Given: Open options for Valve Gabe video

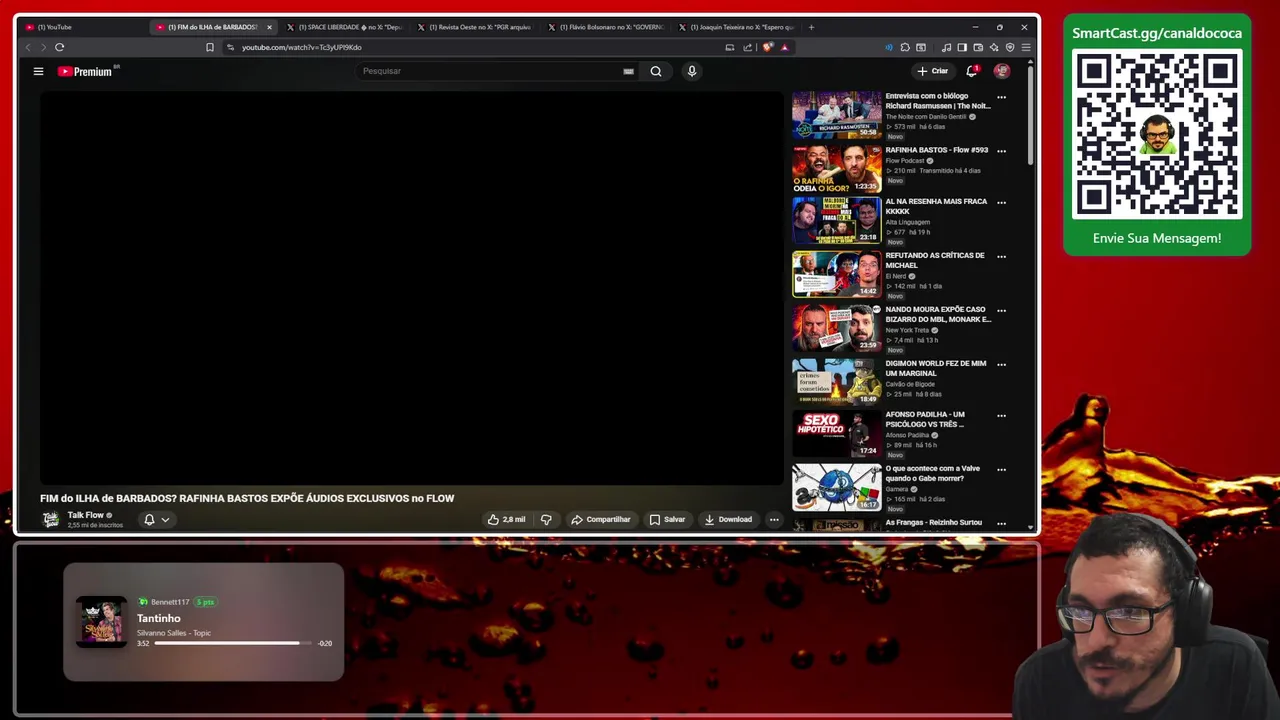Looking at the screenshot, I should (x=1001, y=470).
